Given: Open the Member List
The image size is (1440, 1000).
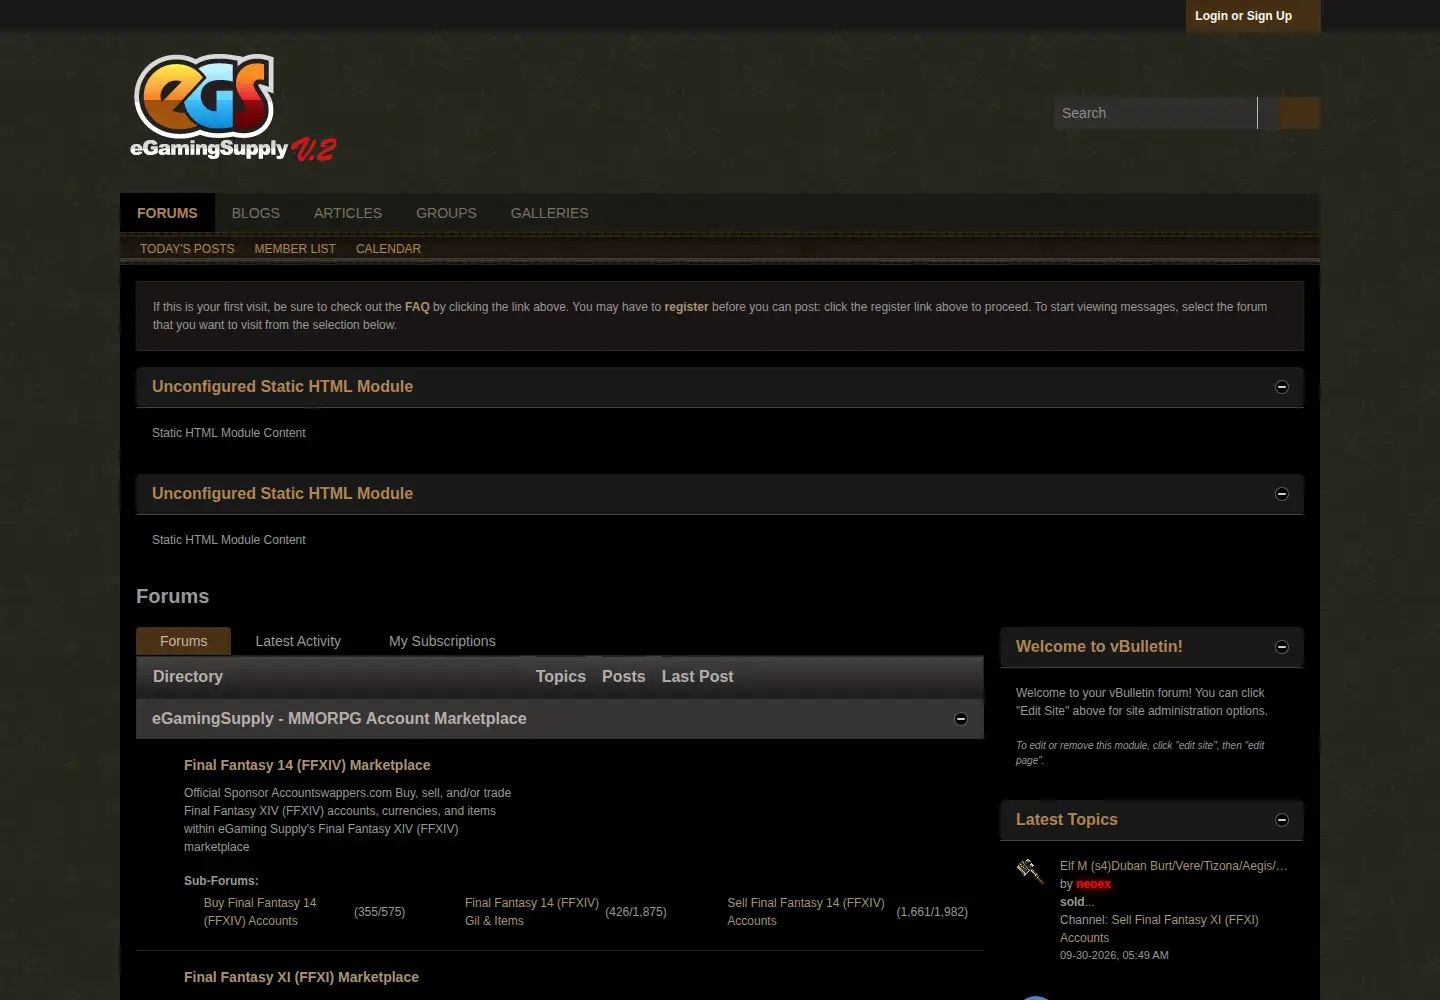Looking at the screenshot, I should 295,249.
